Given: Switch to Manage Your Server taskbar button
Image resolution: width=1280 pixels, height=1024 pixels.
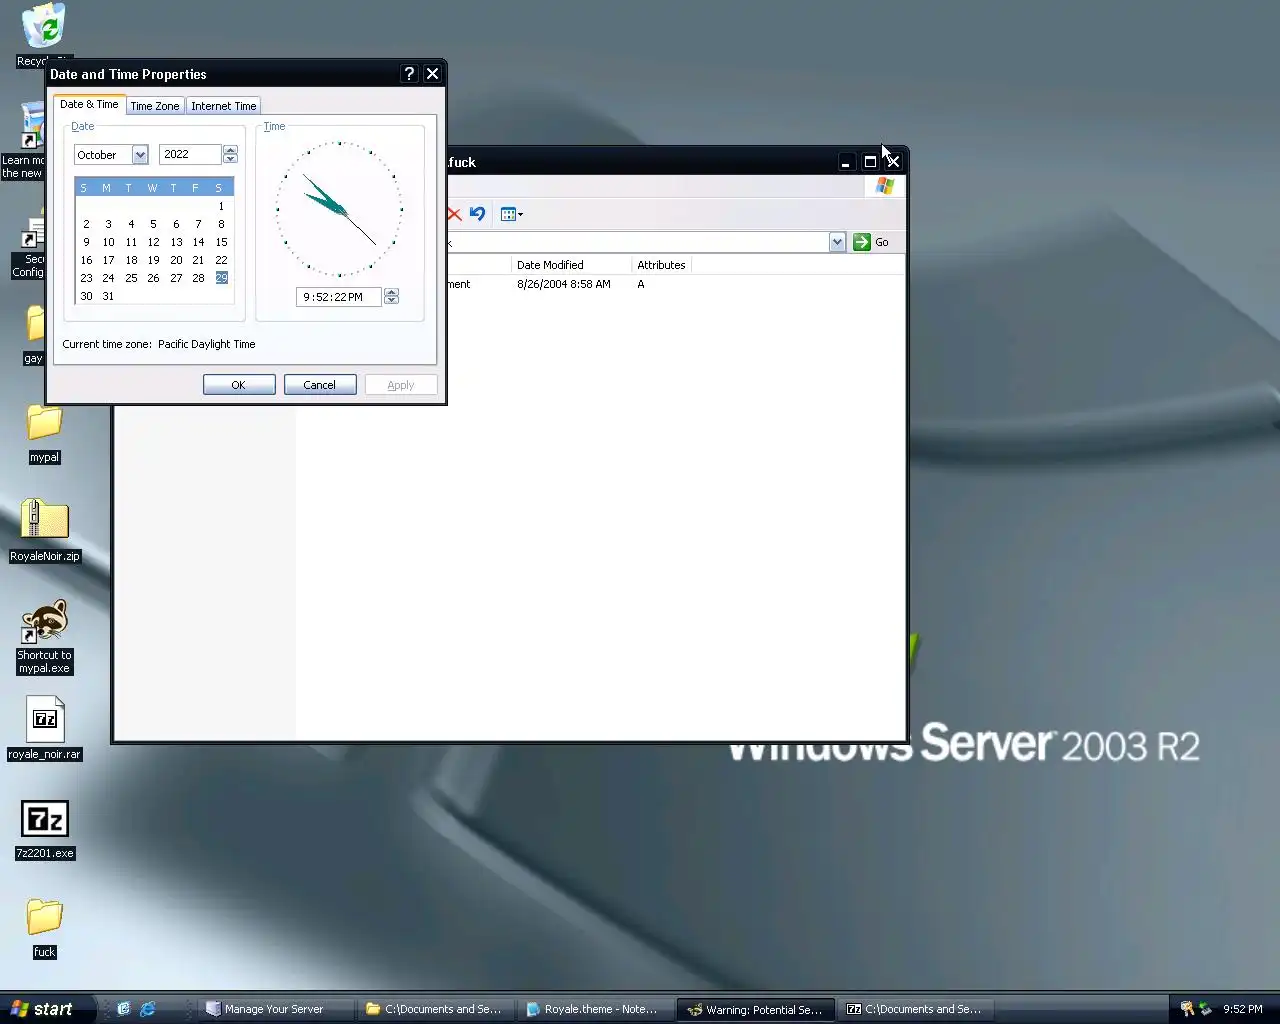Looking at the screenshot, I should coord(277,1009).
